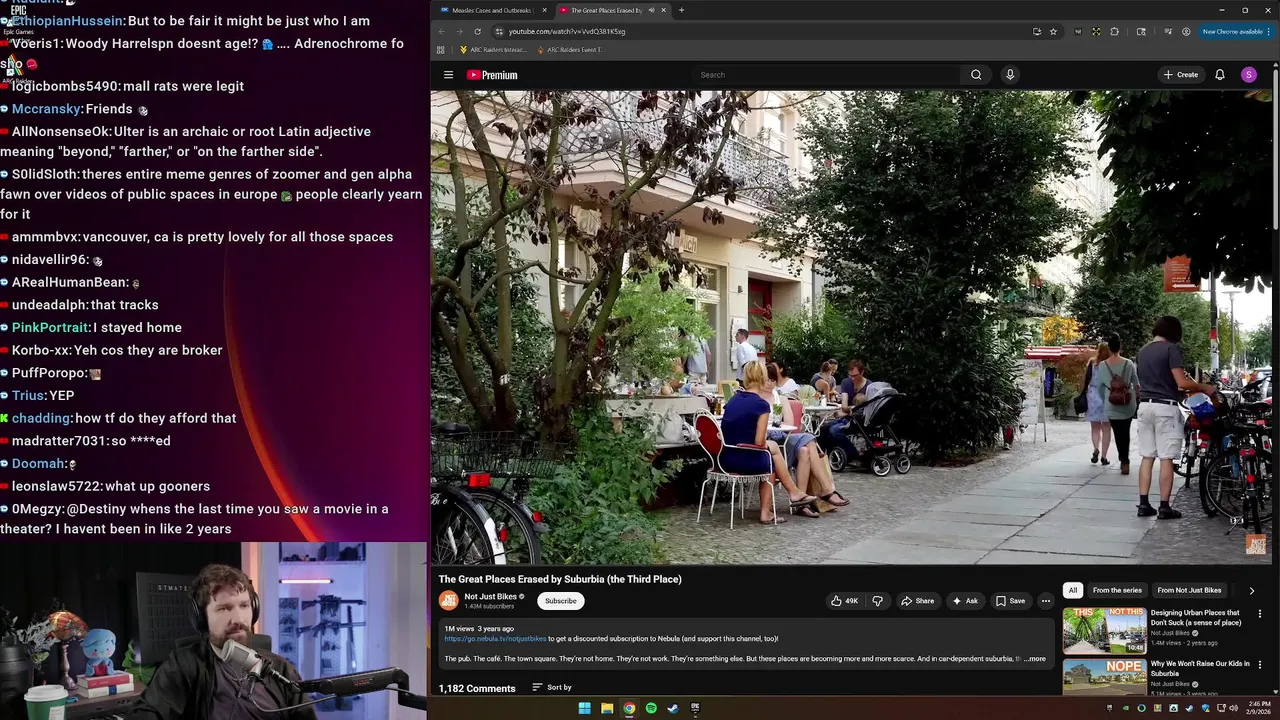Open the ARC Raiders Interac... bookmark
Image resolution: width=1280 pixels, height=720 pixels.
(x=492, y=49)
